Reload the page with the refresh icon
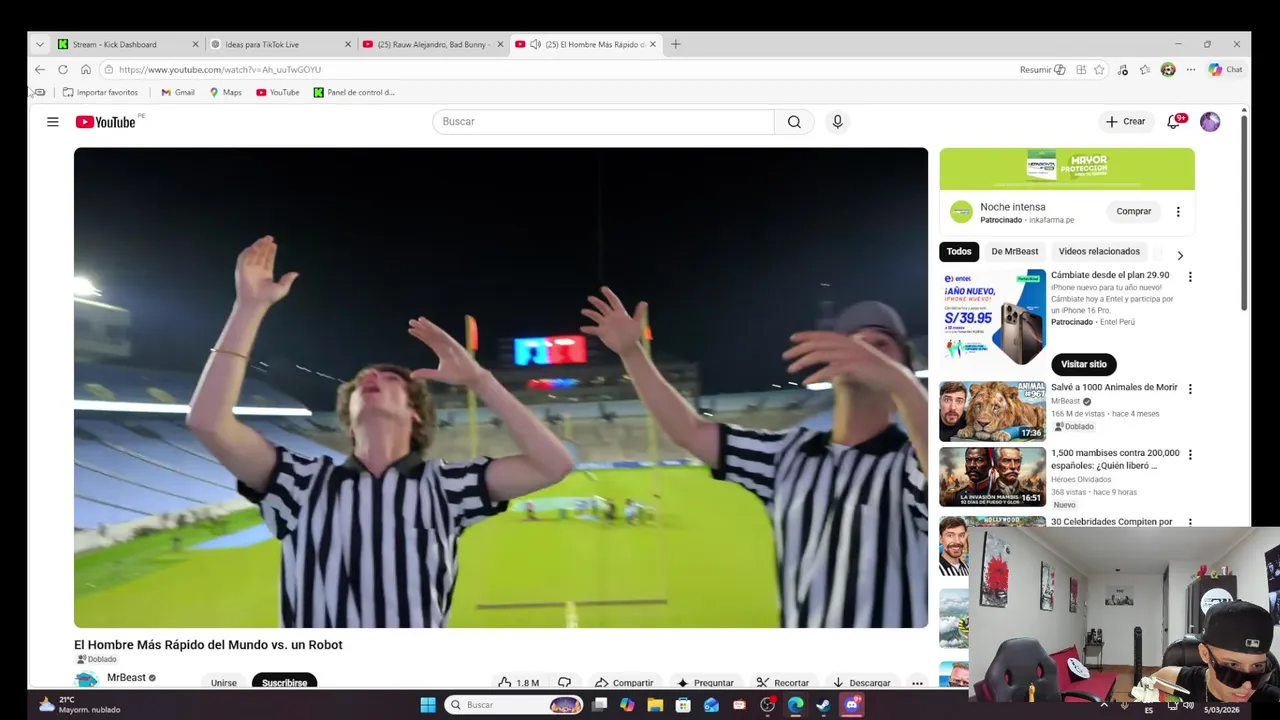This screenshot has height=720, width=1280. (x=62, y=70)
